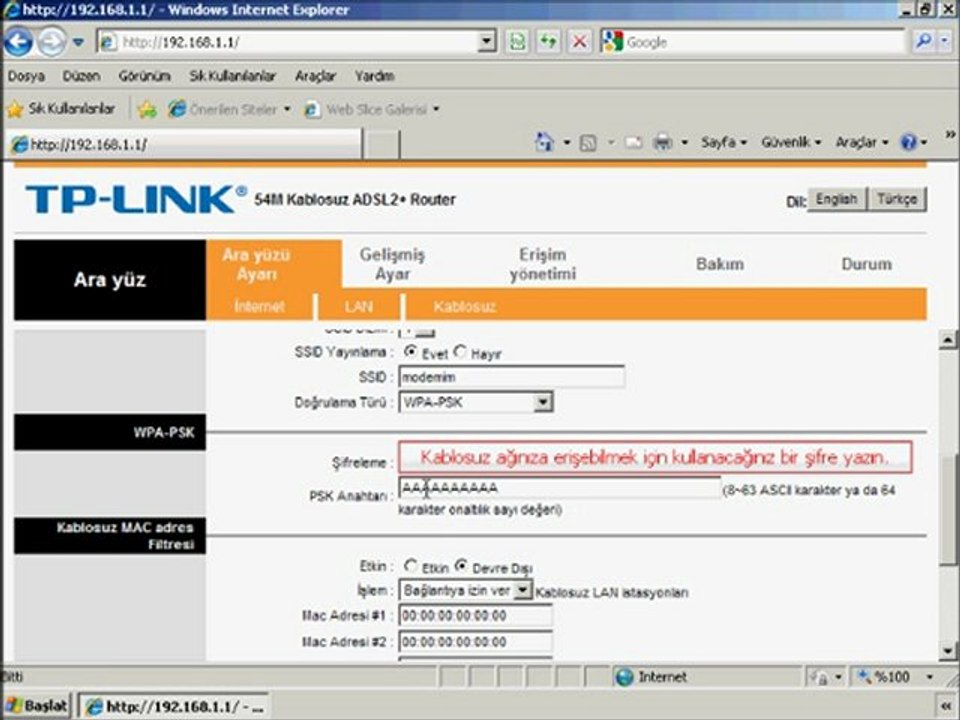This screenshot has width=960, height=720.
Task: Click inside the Google search box
Action: coord(762,42)
